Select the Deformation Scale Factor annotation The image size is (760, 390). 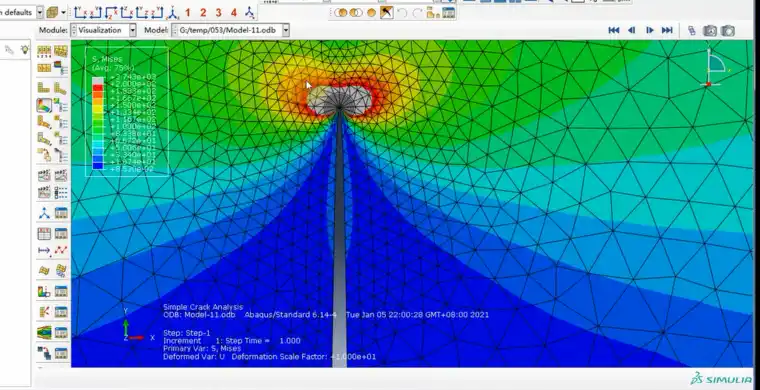coord(303,357)
